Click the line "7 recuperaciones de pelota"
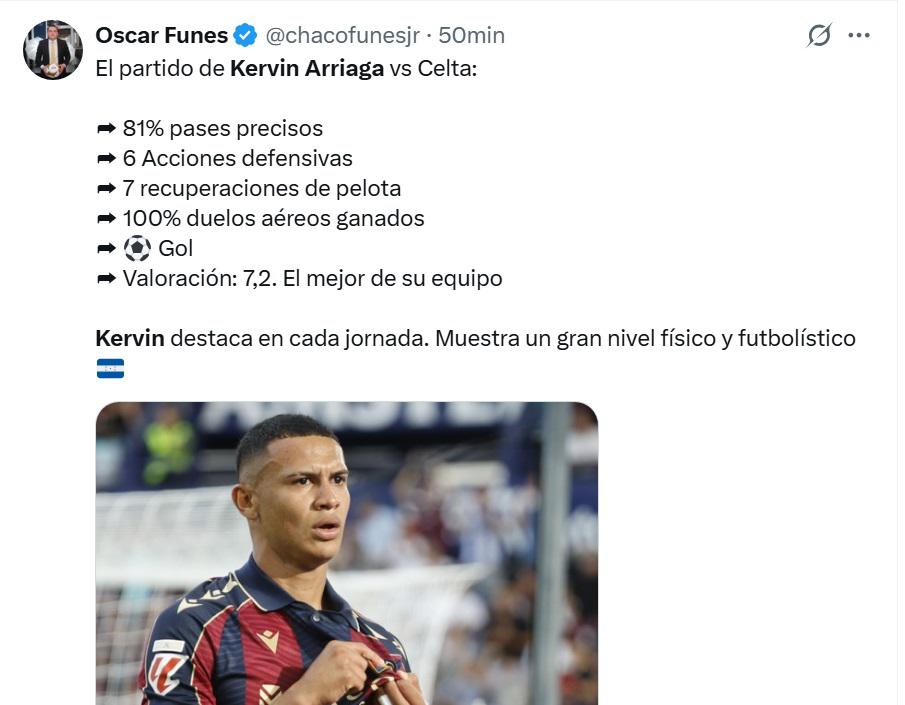The image size is (905, 705). pos(260,188)
